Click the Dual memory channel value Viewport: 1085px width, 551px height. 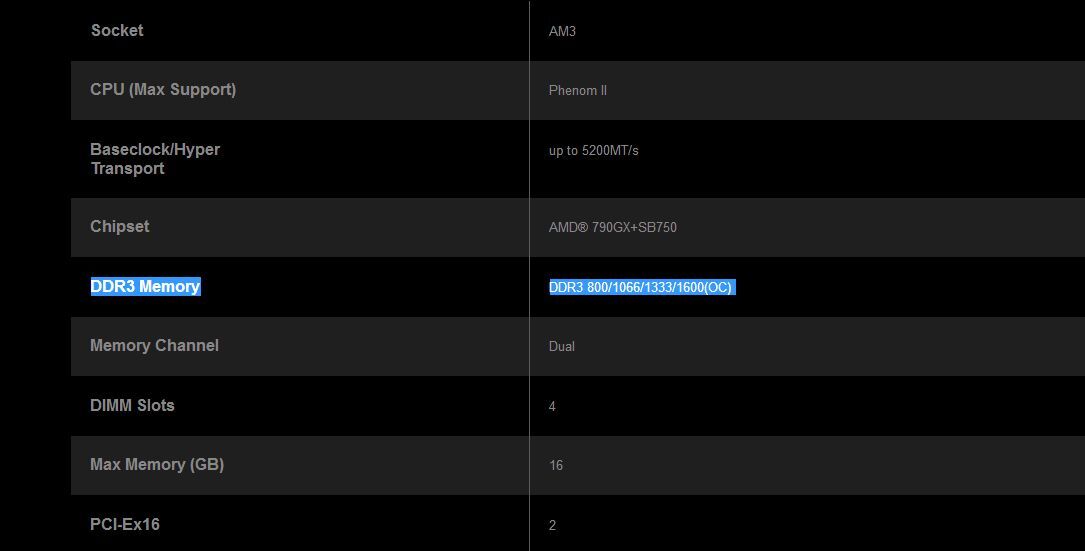click(562, 346)
